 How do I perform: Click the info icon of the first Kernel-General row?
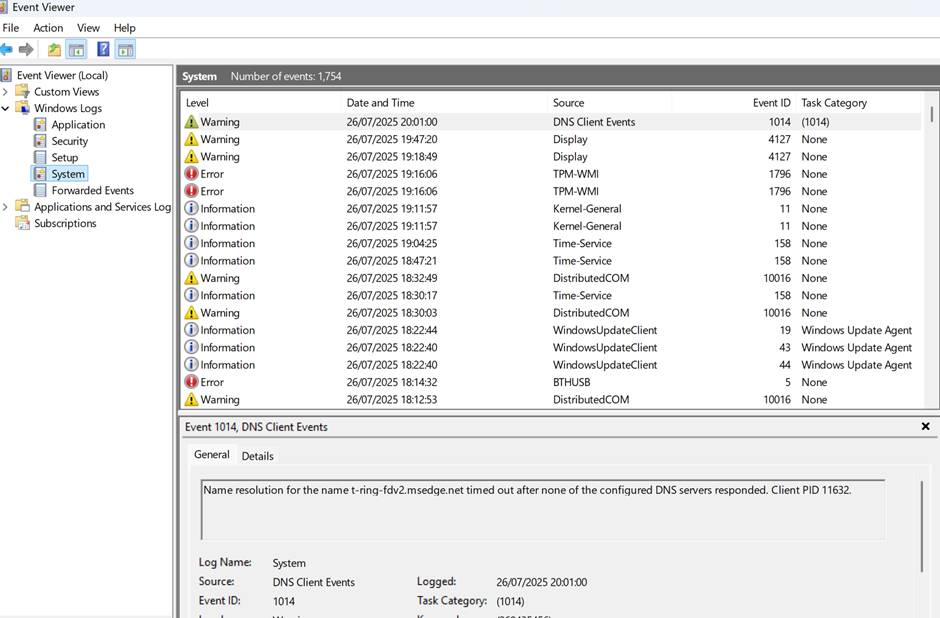pos(191,209)
